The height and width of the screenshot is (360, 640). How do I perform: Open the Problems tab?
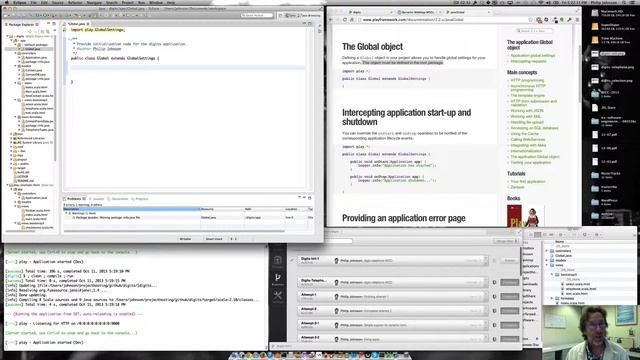pos(74,199)
